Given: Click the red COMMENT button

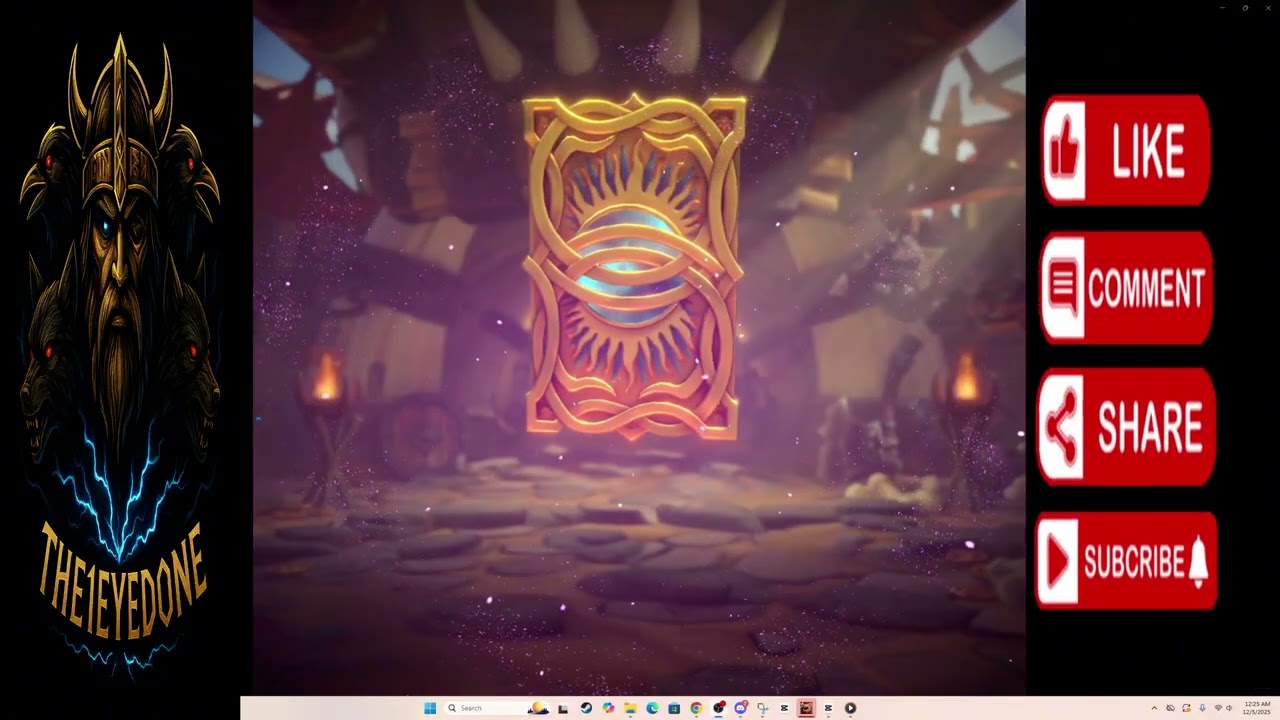Looking at the screenshot, I should click(1126, 288).
